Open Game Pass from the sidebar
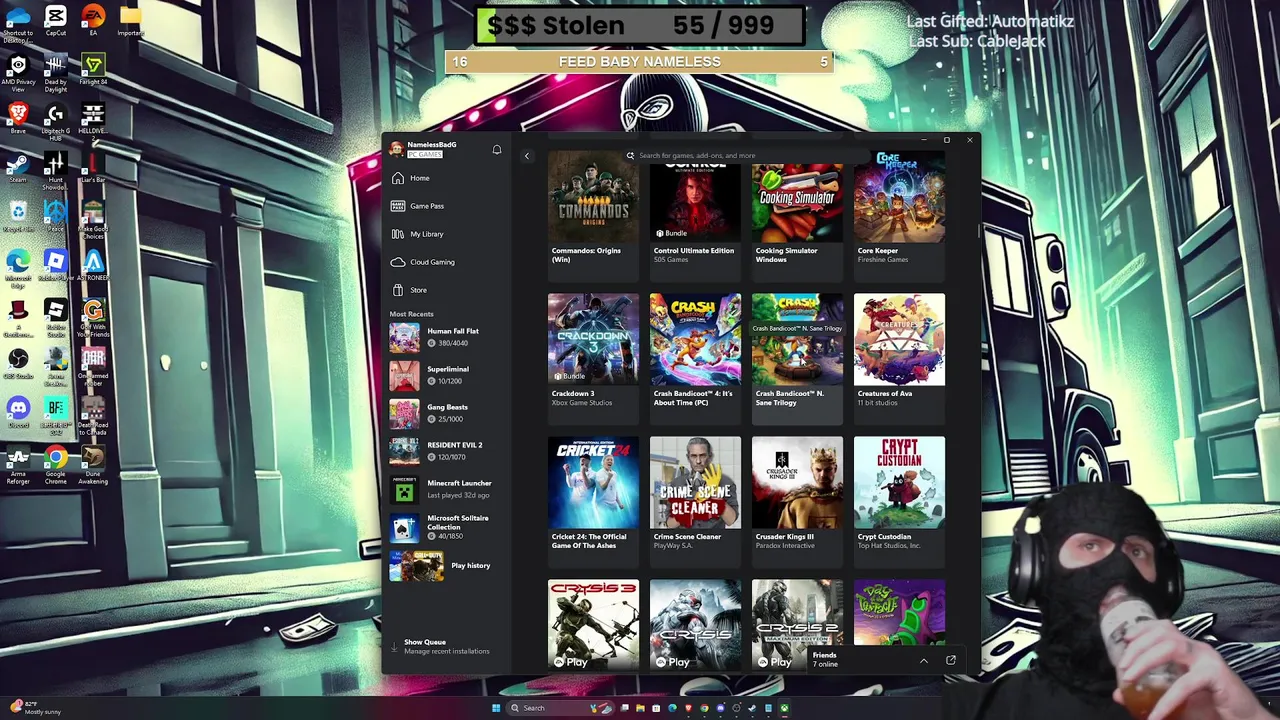The height and width of the screenshot is (720, 1280). (448, 206)
